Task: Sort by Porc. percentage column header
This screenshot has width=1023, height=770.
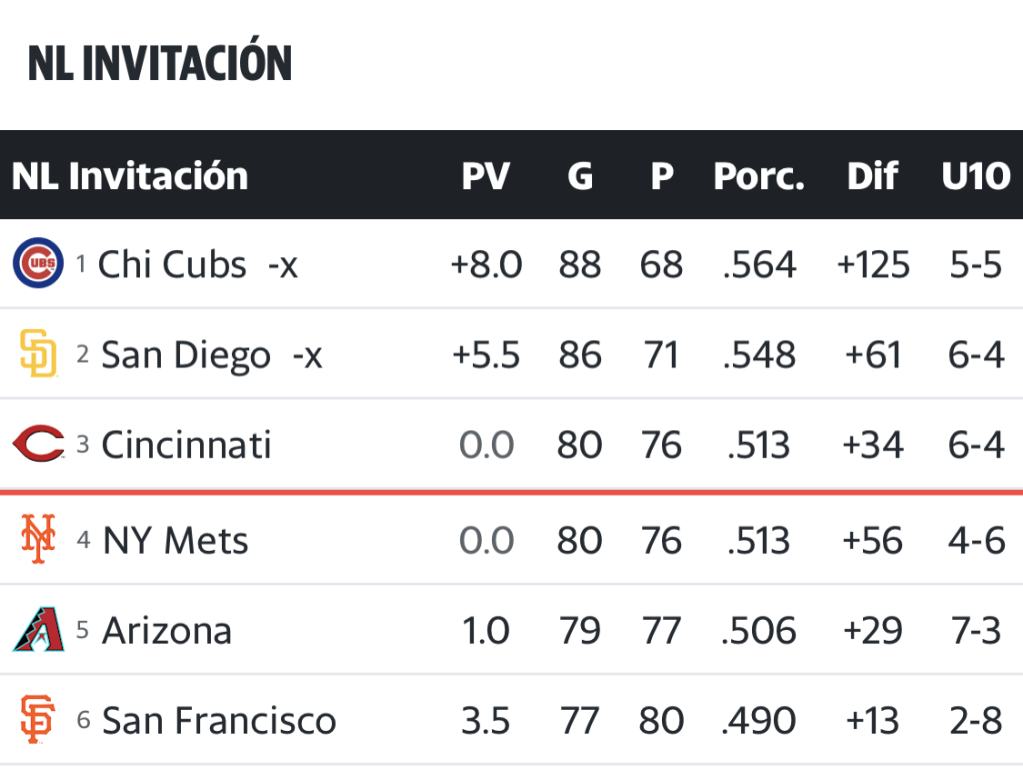Action: (x=759, y=176)
